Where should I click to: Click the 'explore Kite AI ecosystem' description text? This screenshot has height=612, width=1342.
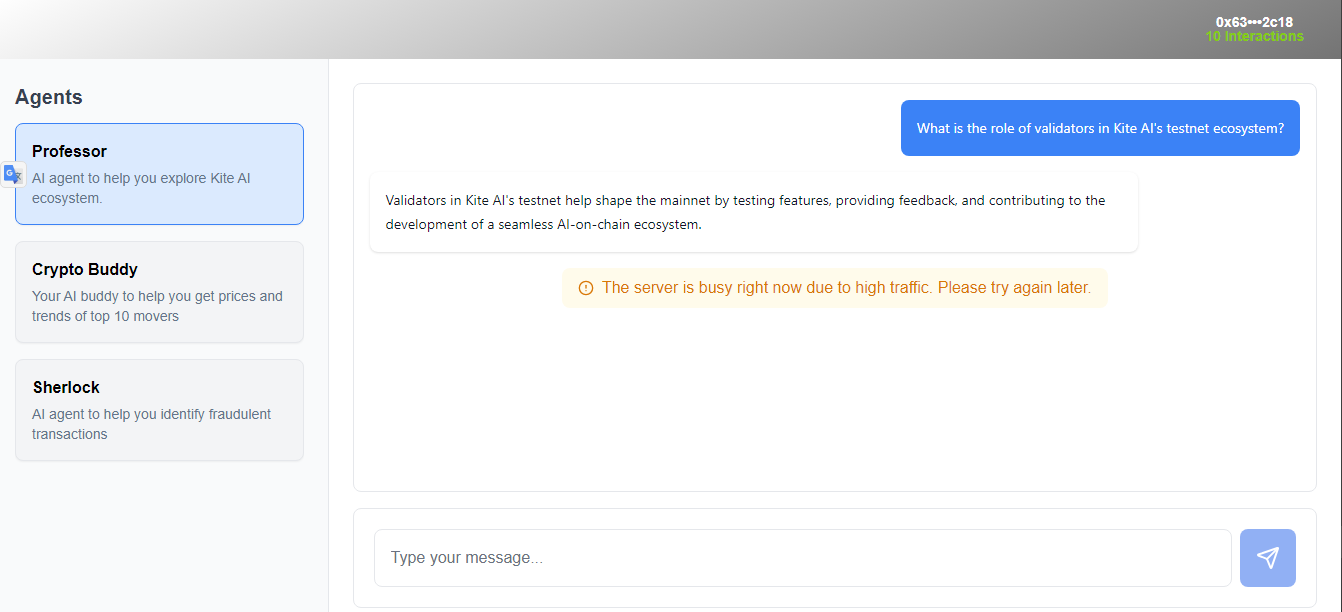coord(141,188)
